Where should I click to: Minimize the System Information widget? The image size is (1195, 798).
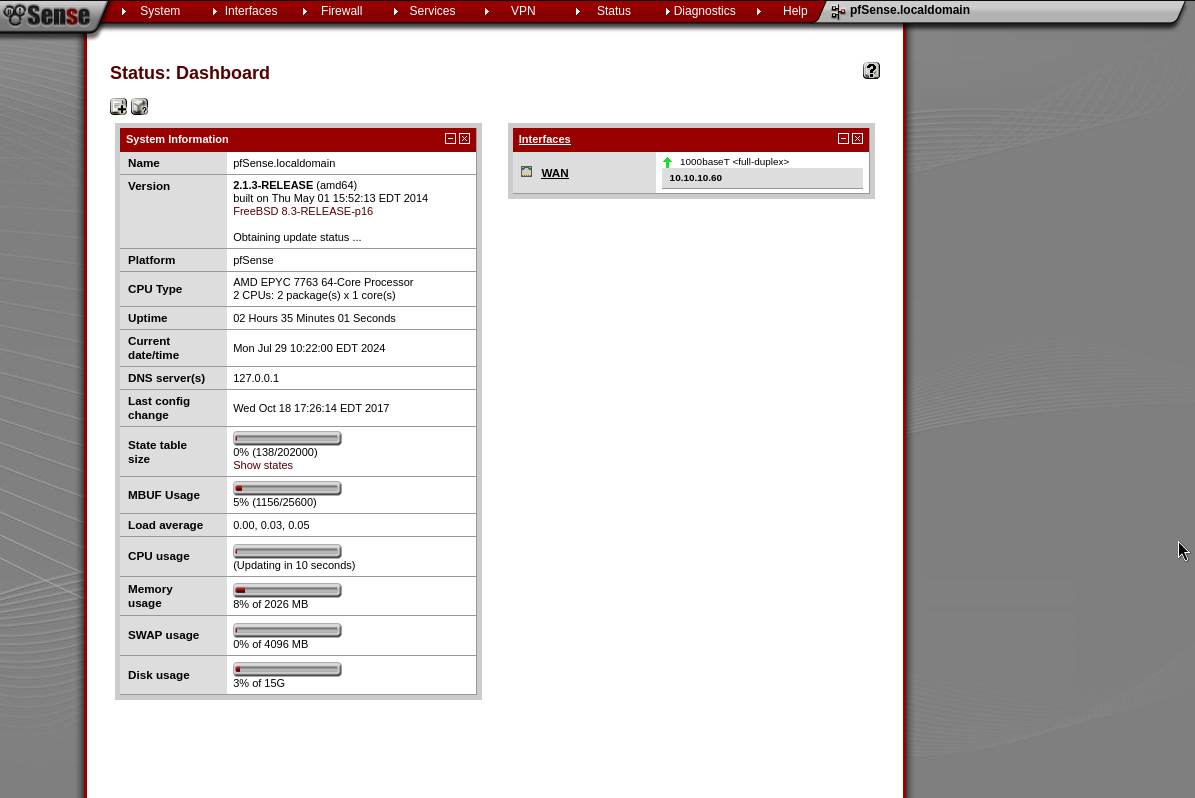tap(451, 139)
